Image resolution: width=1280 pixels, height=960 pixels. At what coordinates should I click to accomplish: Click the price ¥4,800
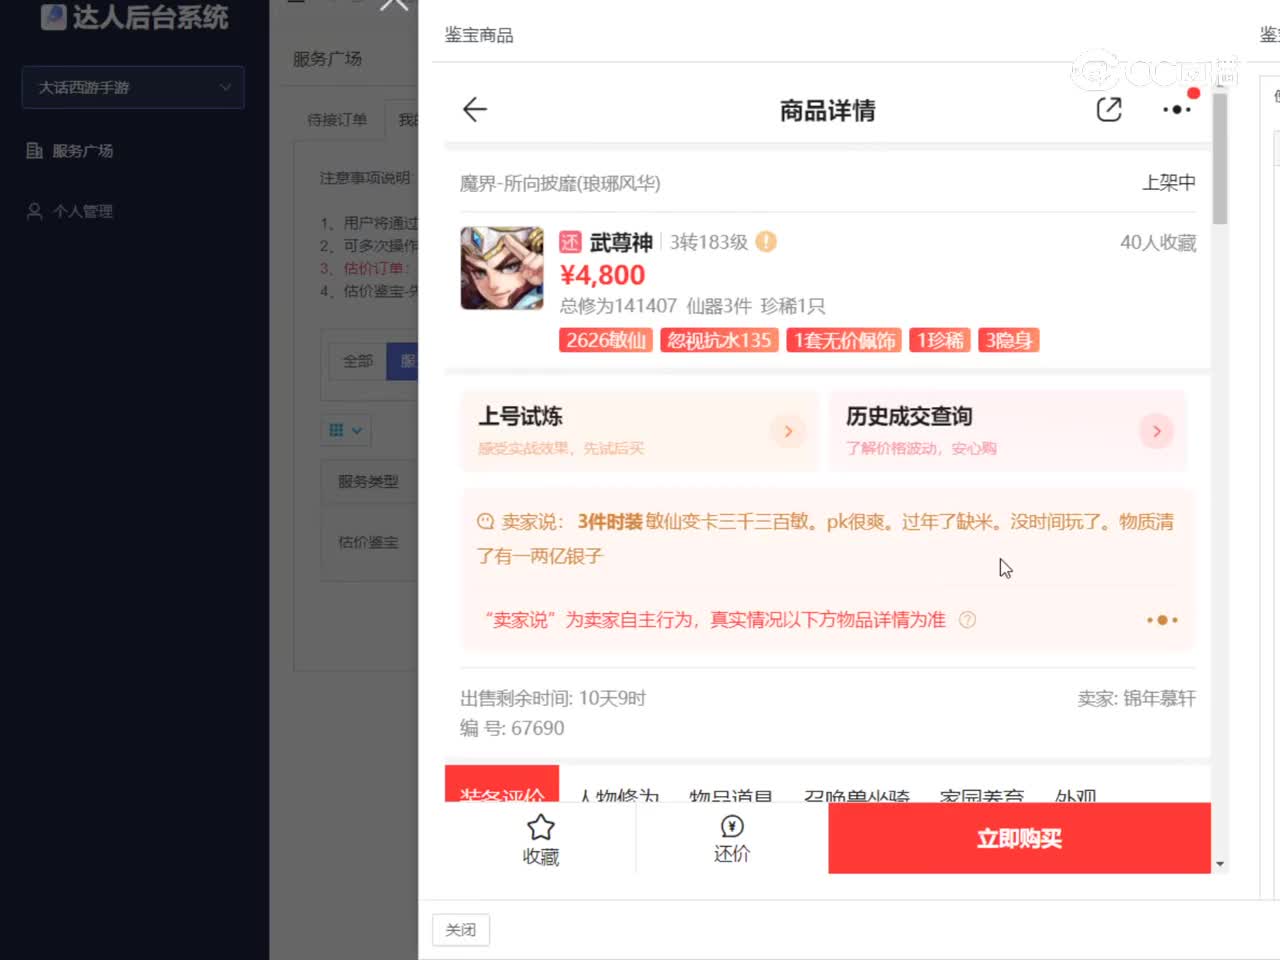(602, 275)
